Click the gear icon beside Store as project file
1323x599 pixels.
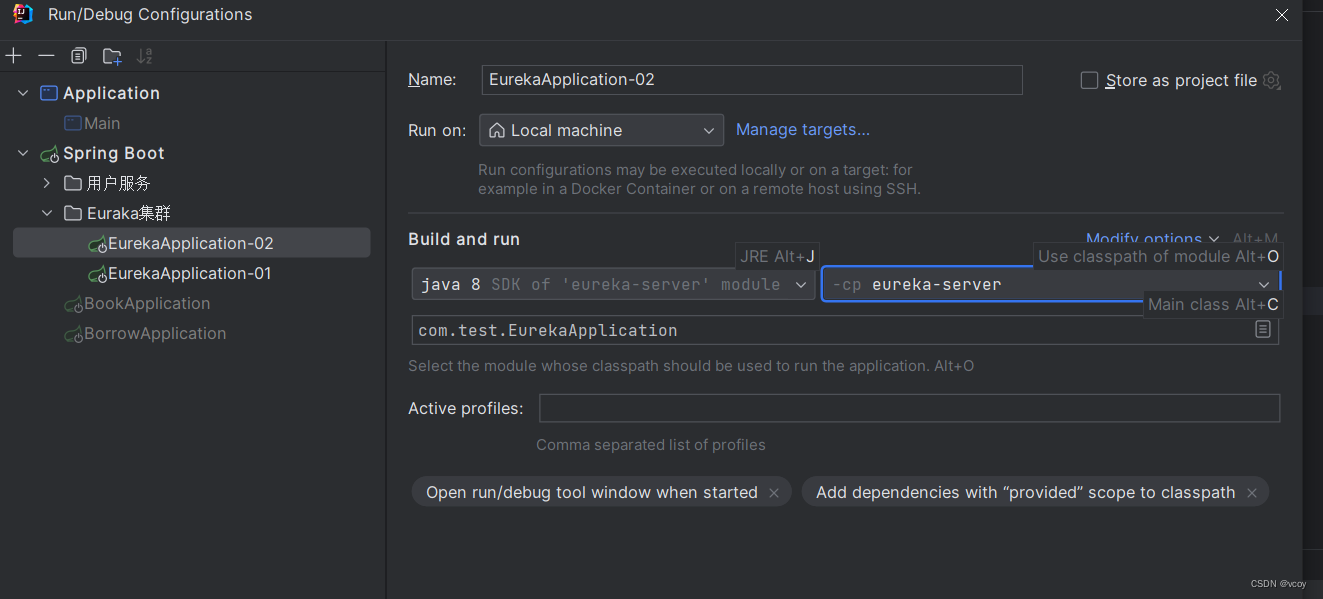(x=1271, y=80)
